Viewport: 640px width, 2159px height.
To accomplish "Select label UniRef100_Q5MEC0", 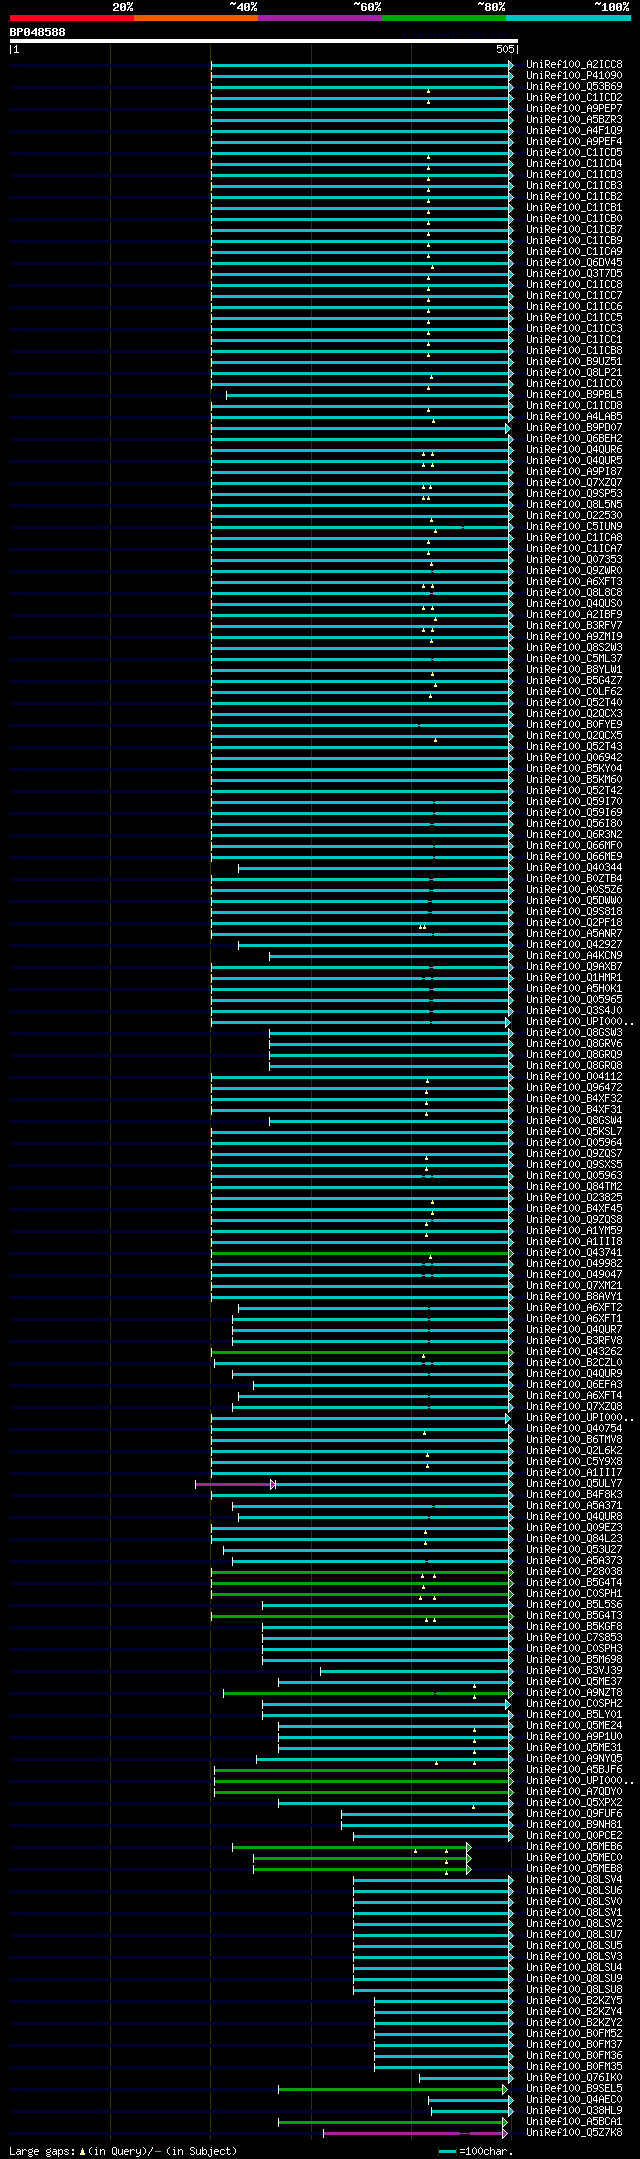I will [574, 1857].
